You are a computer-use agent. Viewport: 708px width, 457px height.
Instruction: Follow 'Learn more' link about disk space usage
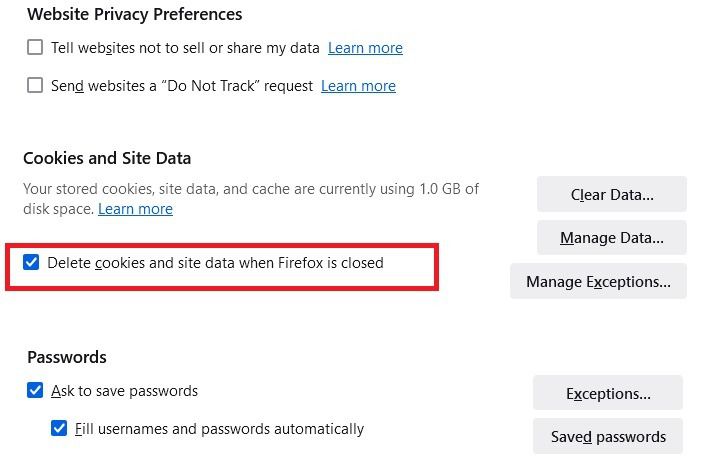click(x=135, y=209)
